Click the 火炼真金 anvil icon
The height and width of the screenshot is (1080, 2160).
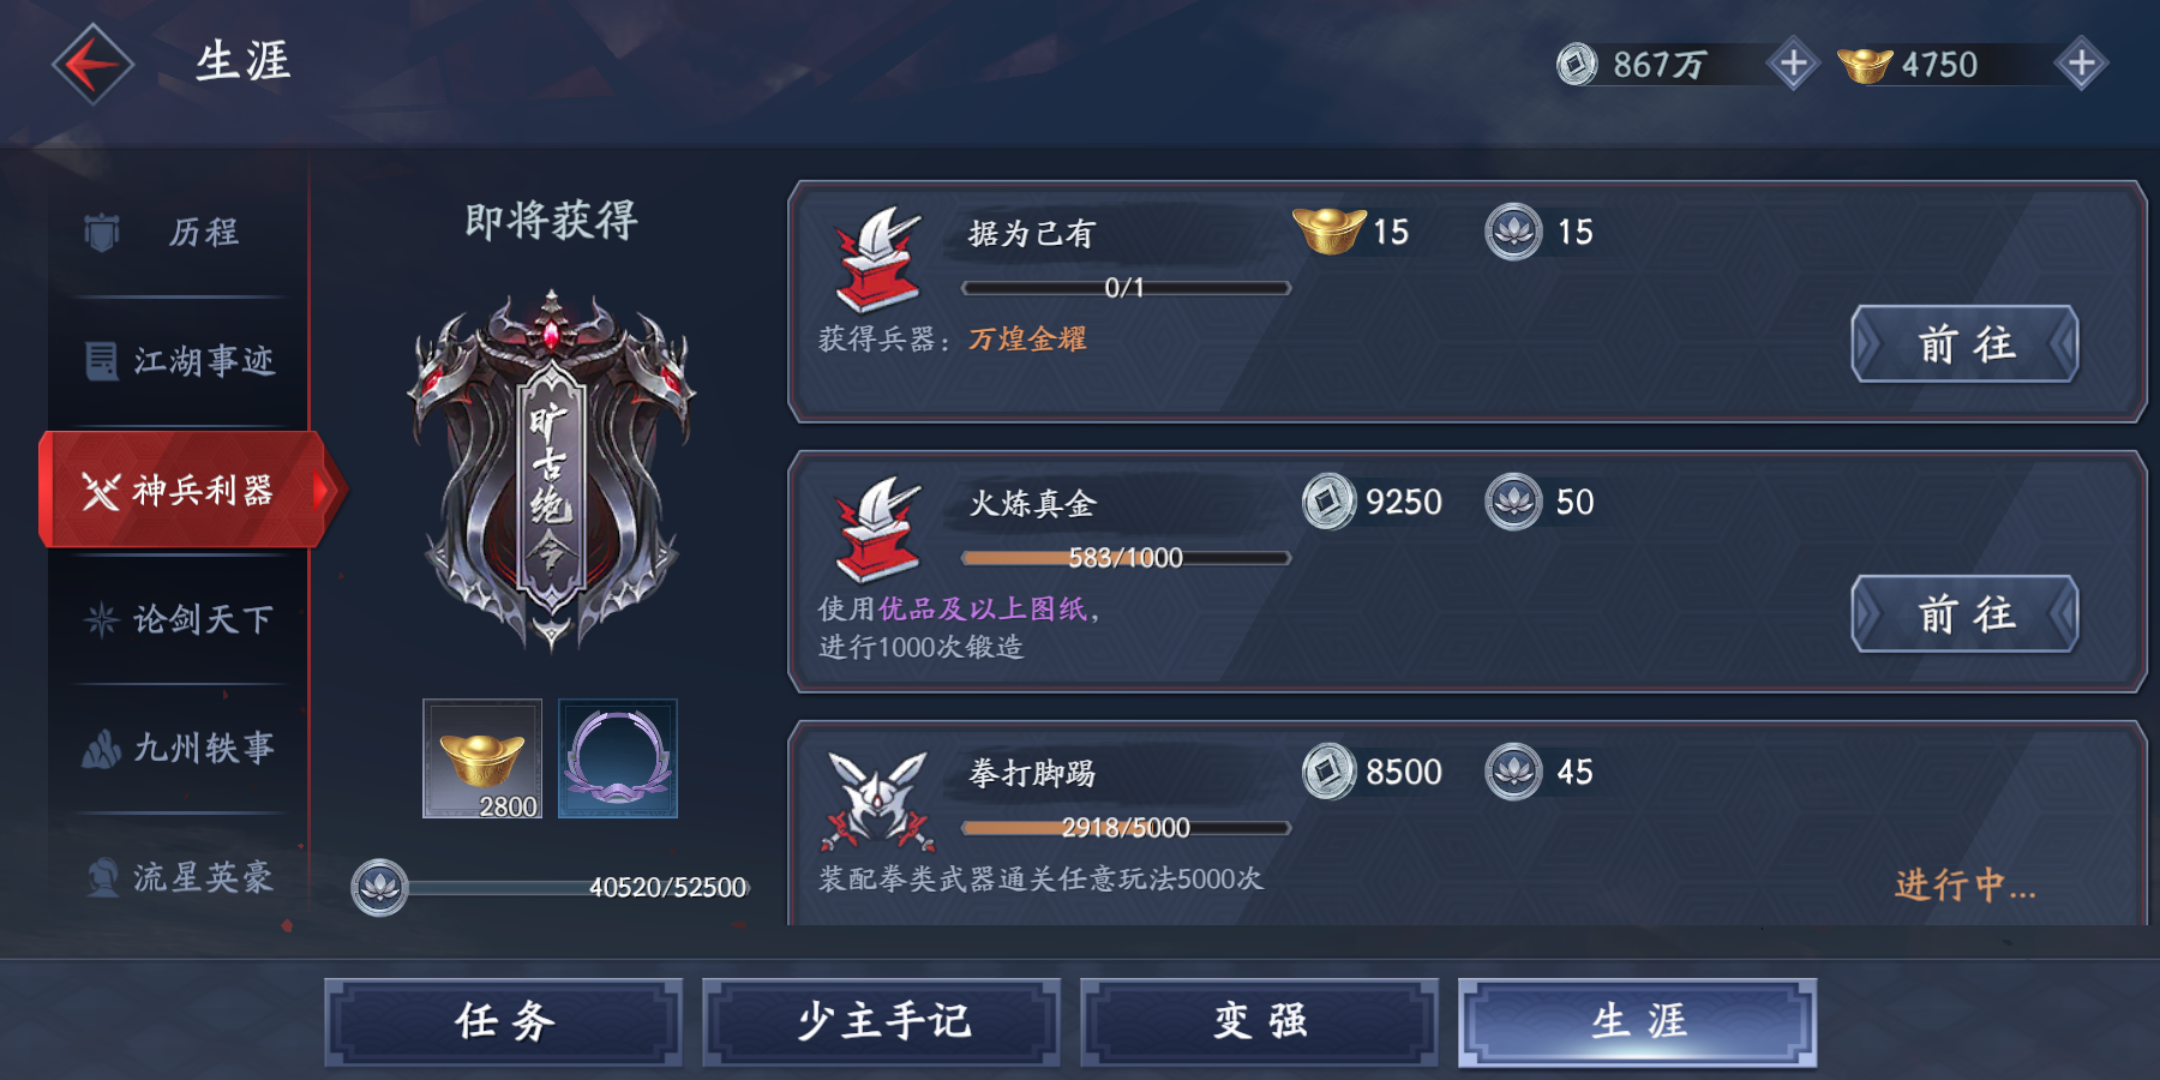tap(877, 529)
